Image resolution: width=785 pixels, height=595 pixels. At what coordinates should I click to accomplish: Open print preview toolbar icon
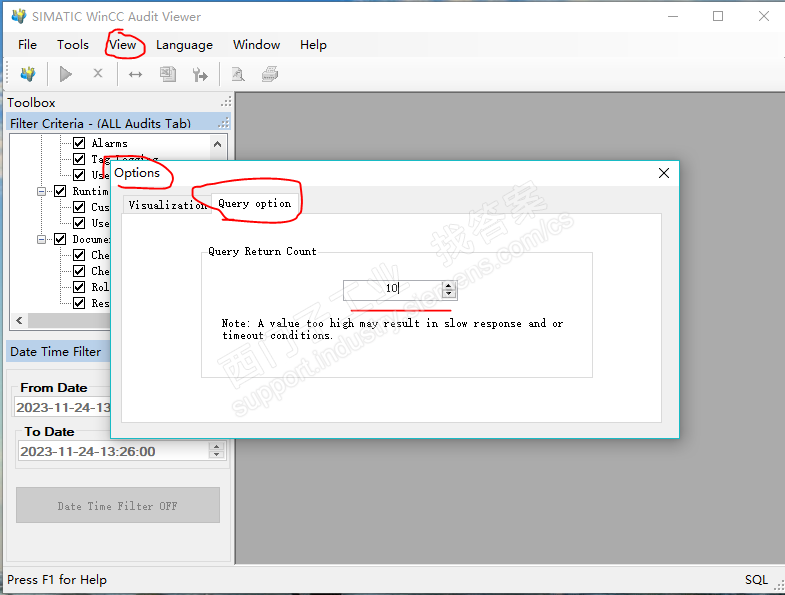[238, 74]
